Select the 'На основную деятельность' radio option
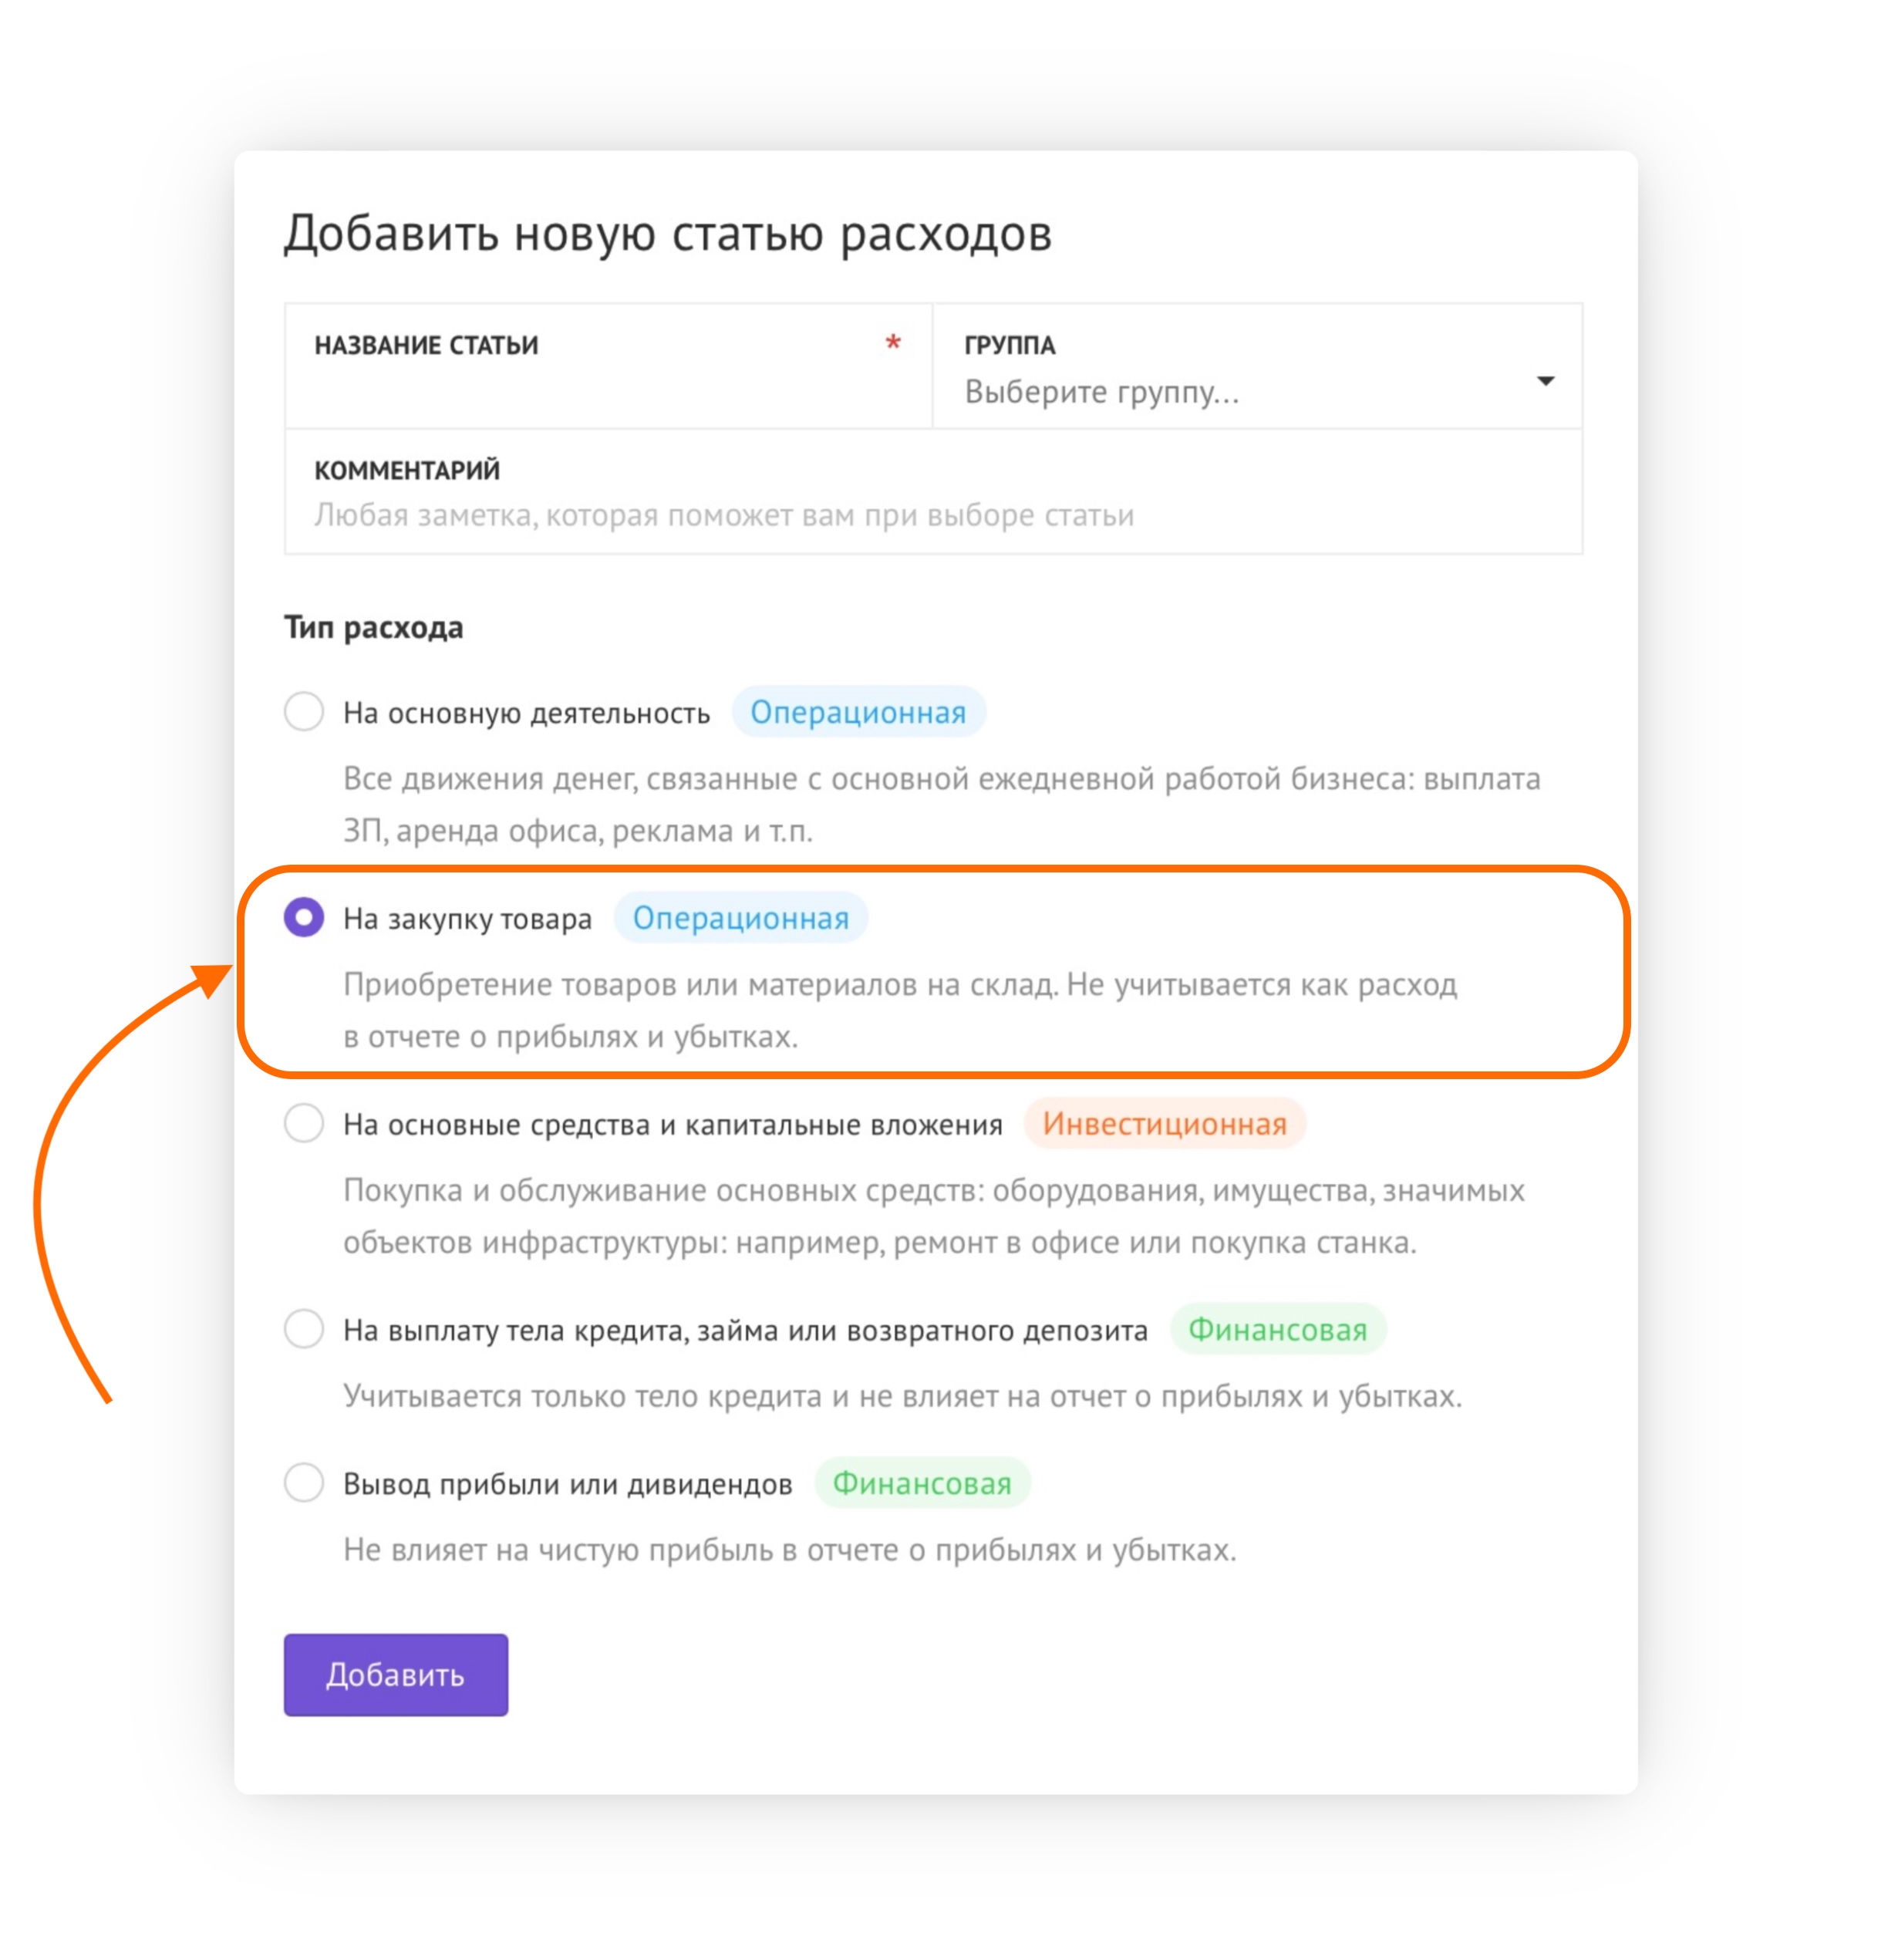Viewport: 1898px width, 1960px height. (304, 712)
